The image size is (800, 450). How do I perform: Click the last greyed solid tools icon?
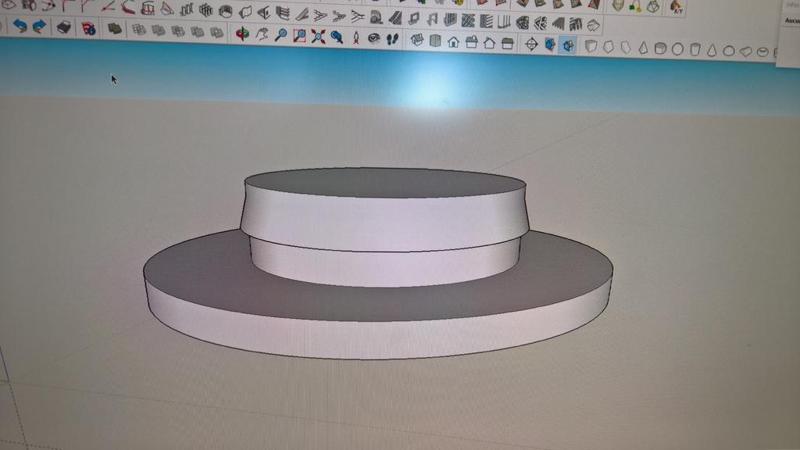coord(217,33)
